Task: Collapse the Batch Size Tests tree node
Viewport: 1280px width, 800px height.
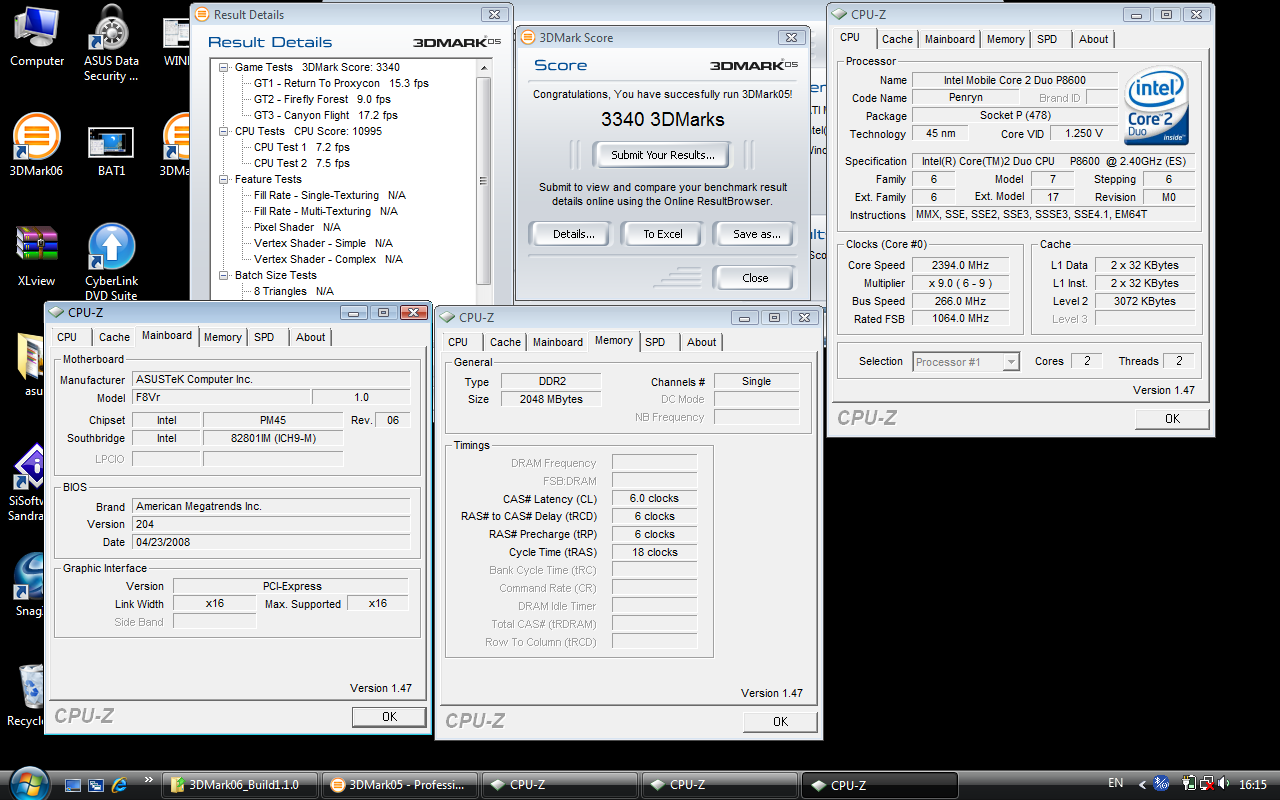Action: coord(224,275)
